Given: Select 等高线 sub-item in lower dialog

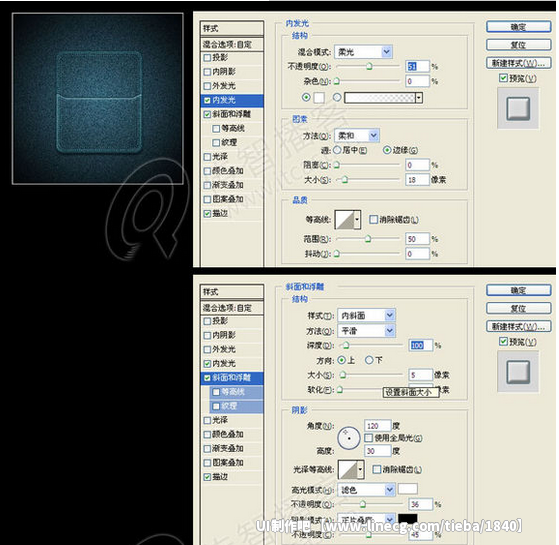Looking at the screenshot, I should tap(237, 392).
